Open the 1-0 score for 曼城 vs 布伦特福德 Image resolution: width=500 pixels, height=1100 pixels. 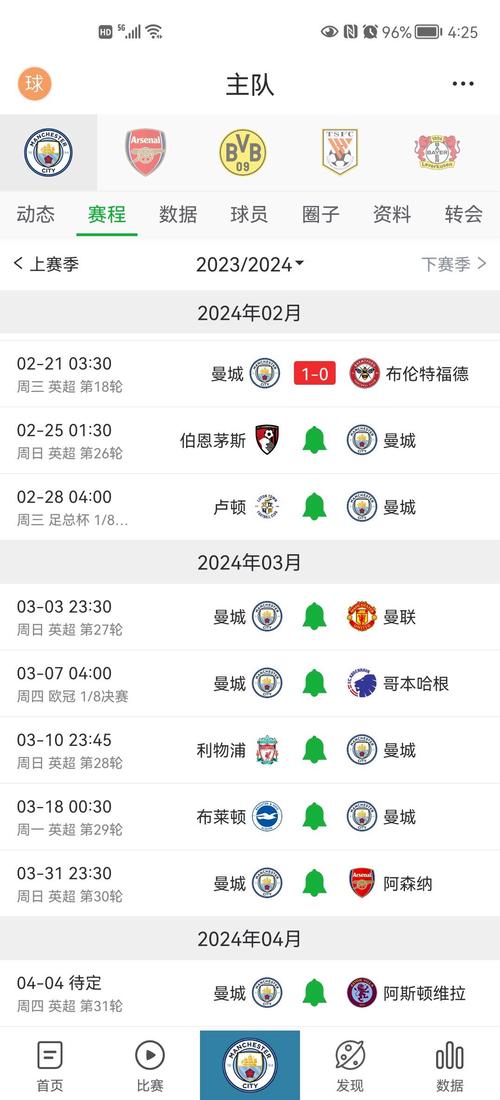click(315, 373)
